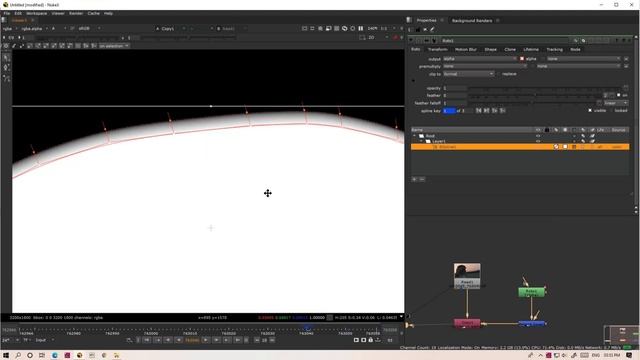This screenshot has height=360, width=640.
Task: Open the premultiply dropdown
Action: (485, 66)
